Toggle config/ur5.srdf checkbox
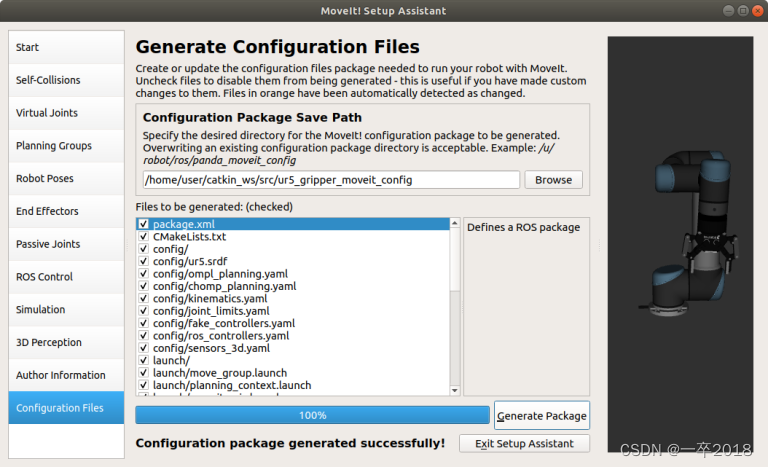The image size is (768, 467). click(144, 261)
